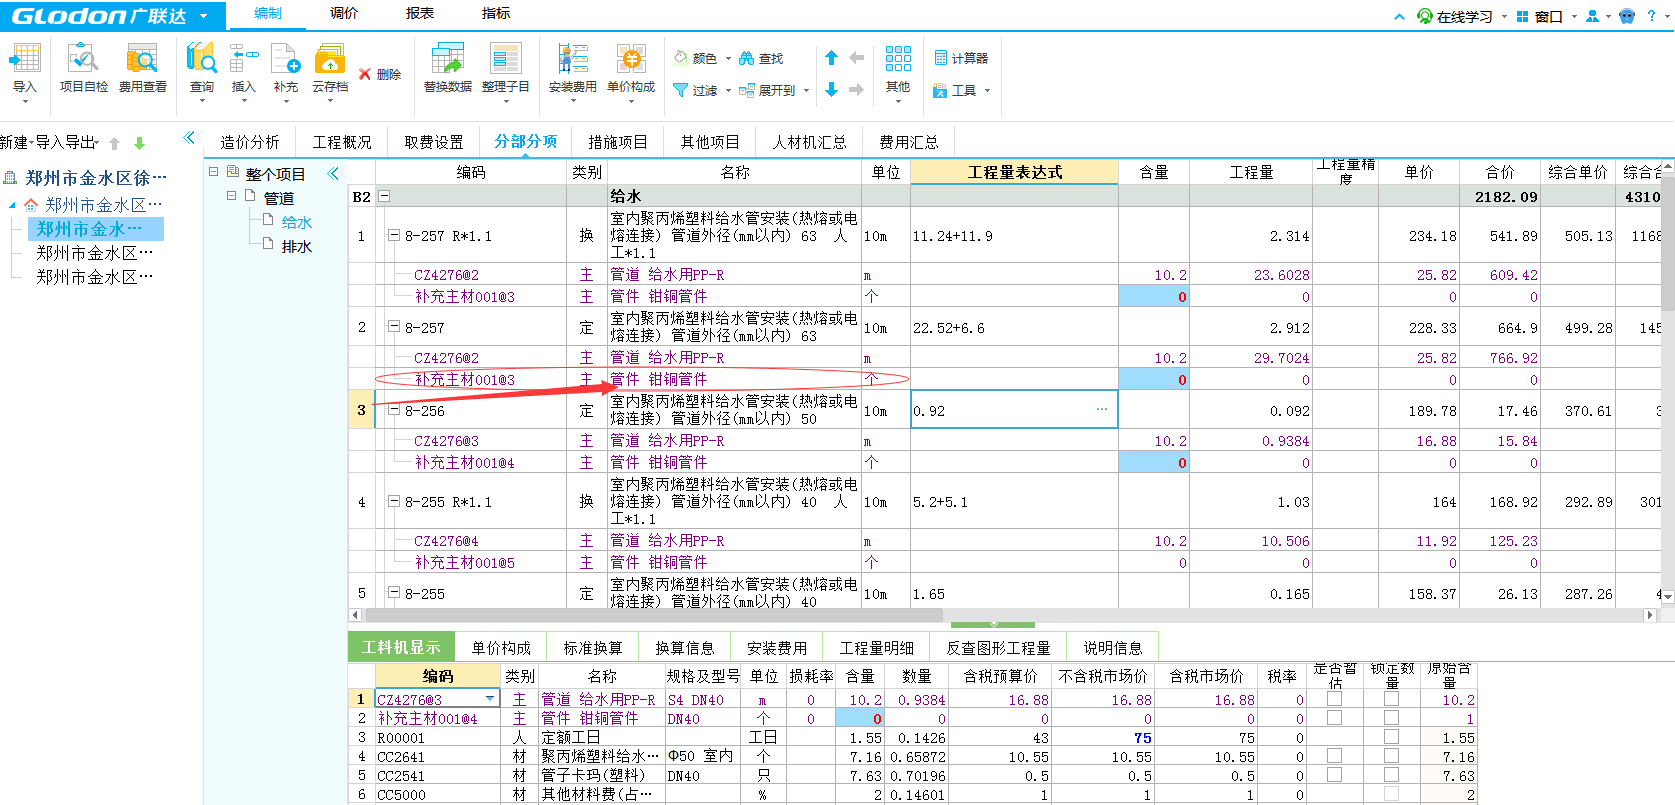The image size is (1675, 805).
Task: Collapse the B2 给水 section row
Action: (384, 197)
